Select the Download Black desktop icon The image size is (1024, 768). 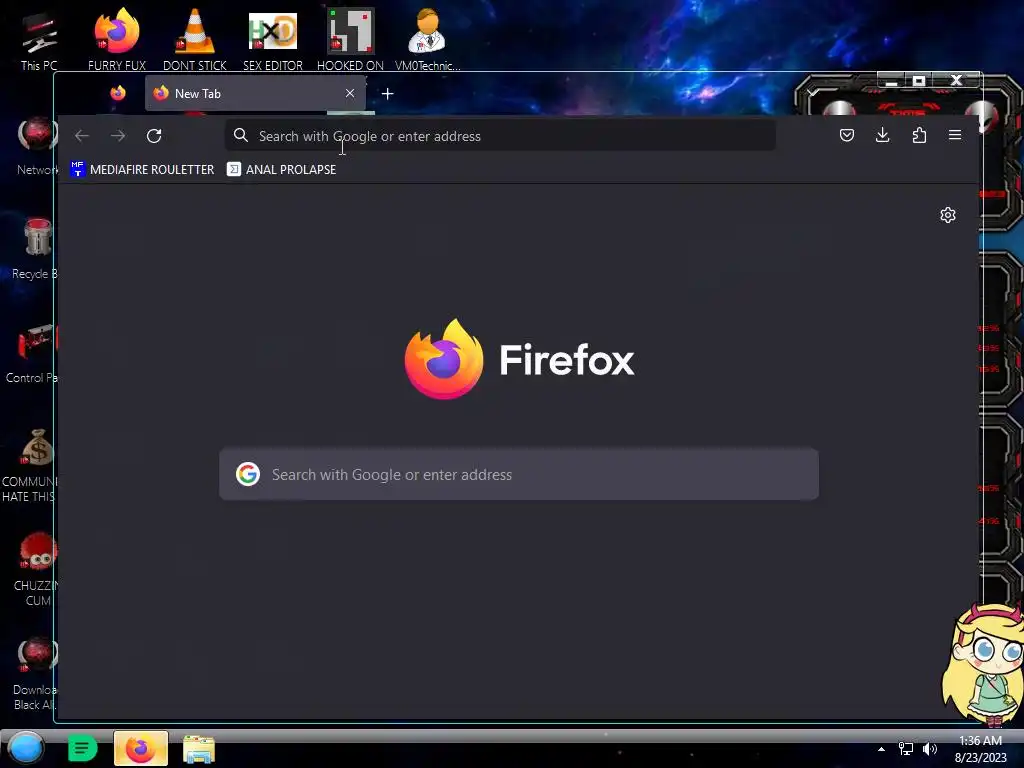(35, 674)
